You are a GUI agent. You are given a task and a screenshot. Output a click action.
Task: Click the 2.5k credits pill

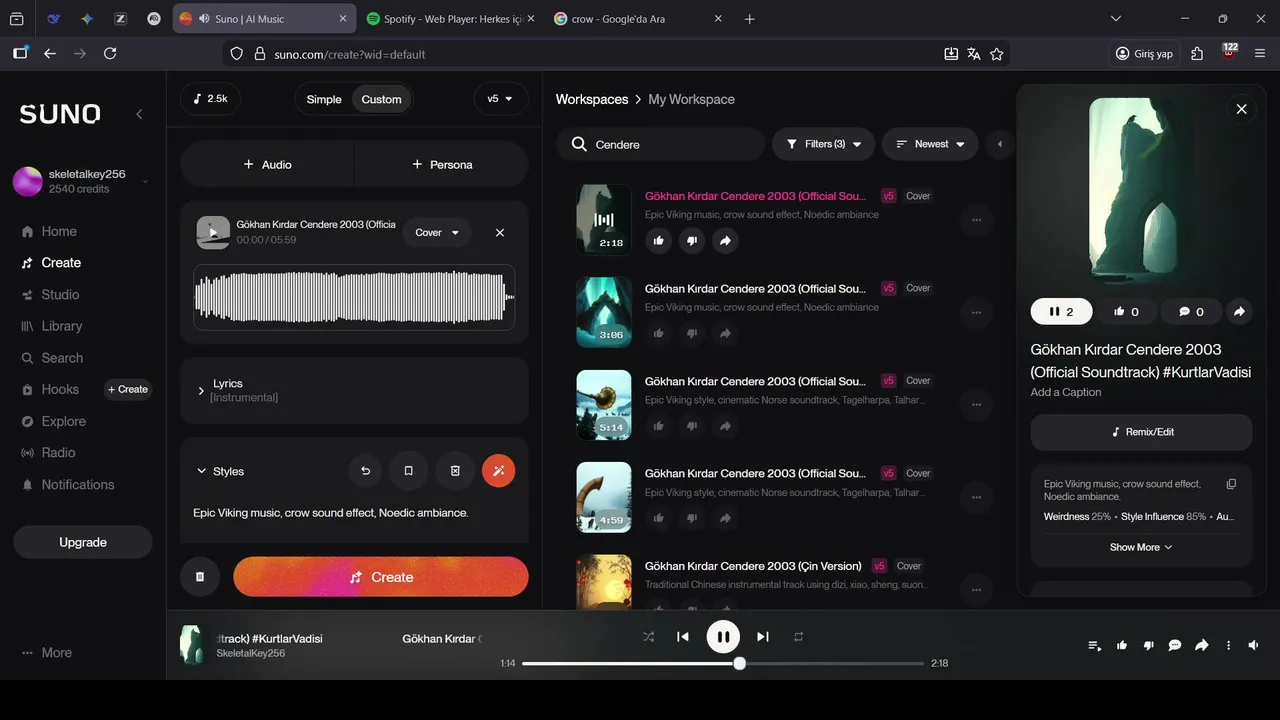(x=210, y=99)
